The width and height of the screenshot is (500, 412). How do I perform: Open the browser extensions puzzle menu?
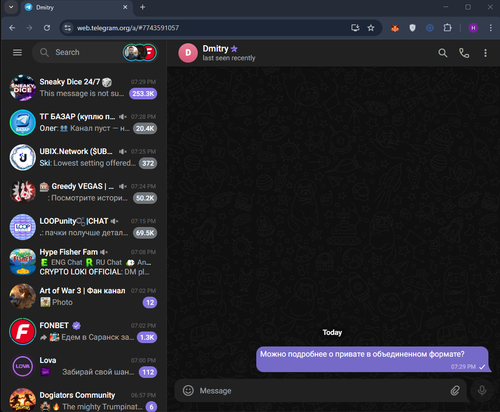coord(447,28)
